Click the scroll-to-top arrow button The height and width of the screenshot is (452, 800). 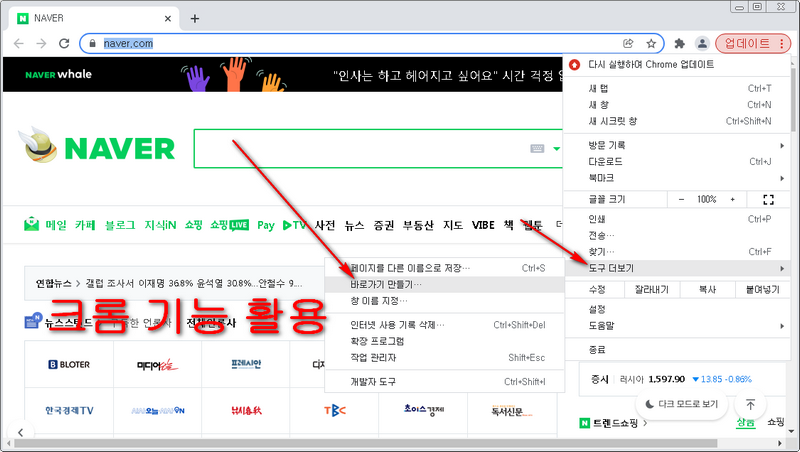coord(750,405)
